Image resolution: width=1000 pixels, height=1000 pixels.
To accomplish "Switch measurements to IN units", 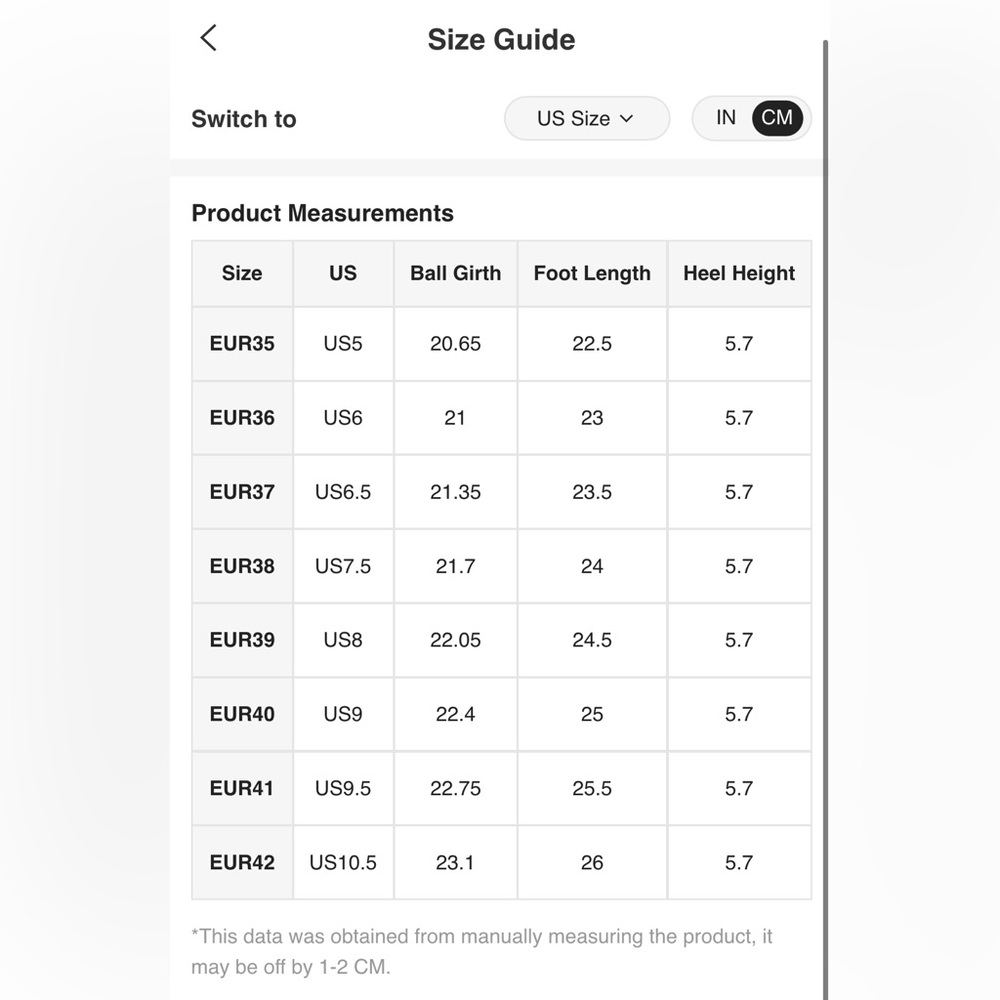I will [x=726, y=118].
